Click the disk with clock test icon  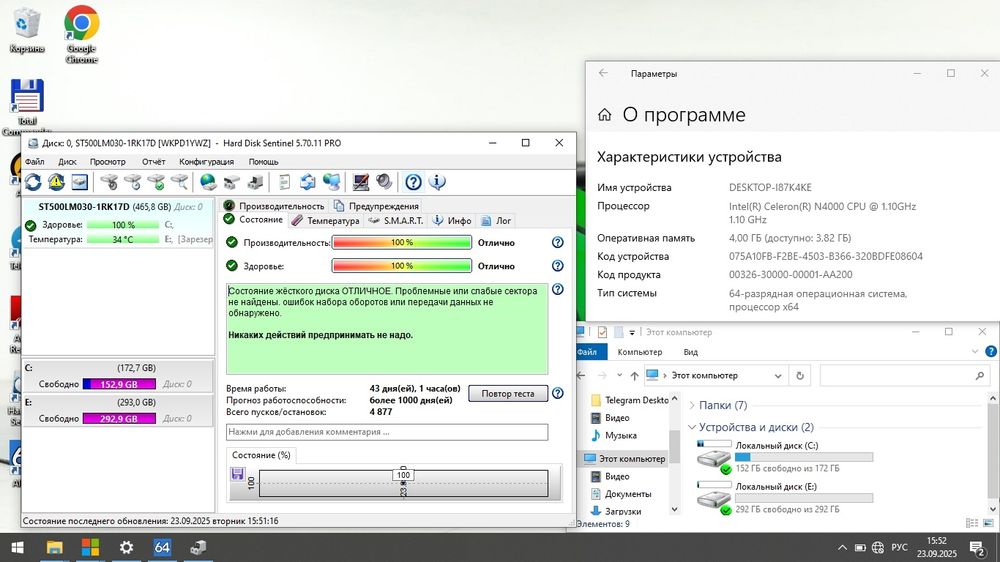pyautogui.click(x=133, y=182)
